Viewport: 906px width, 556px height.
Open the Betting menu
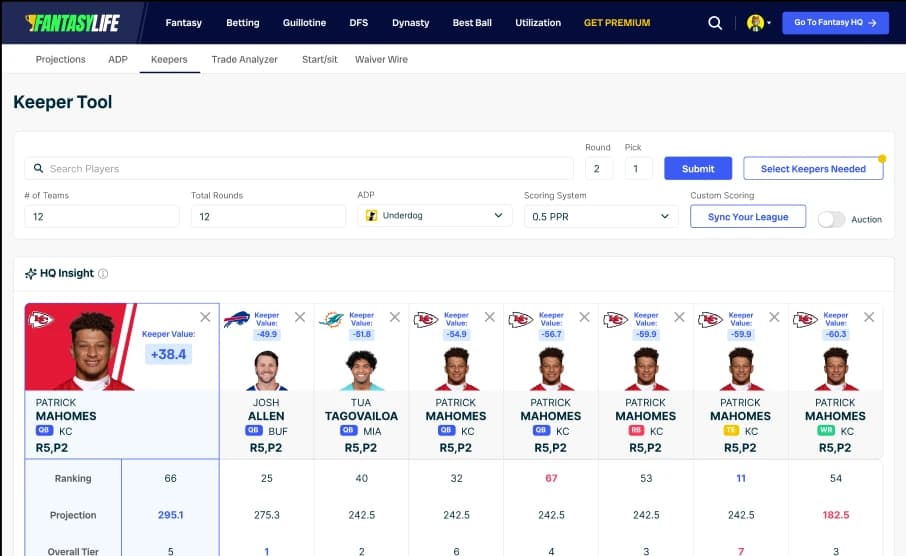click(243, 23)
